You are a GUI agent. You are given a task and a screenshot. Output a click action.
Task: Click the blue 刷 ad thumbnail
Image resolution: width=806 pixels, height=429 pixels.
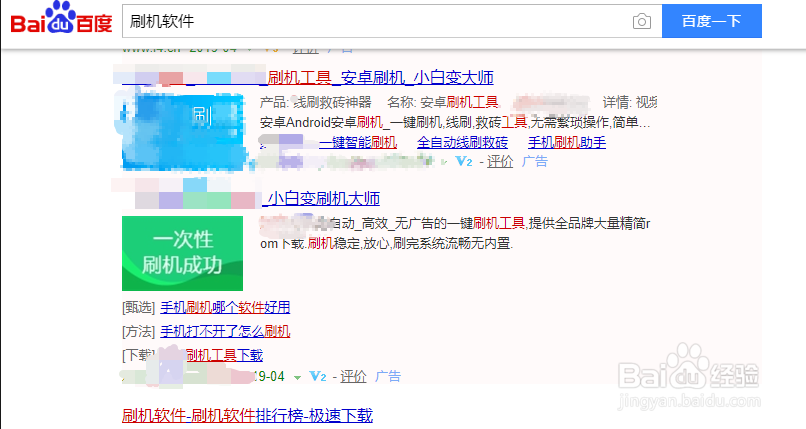(182, 132)
